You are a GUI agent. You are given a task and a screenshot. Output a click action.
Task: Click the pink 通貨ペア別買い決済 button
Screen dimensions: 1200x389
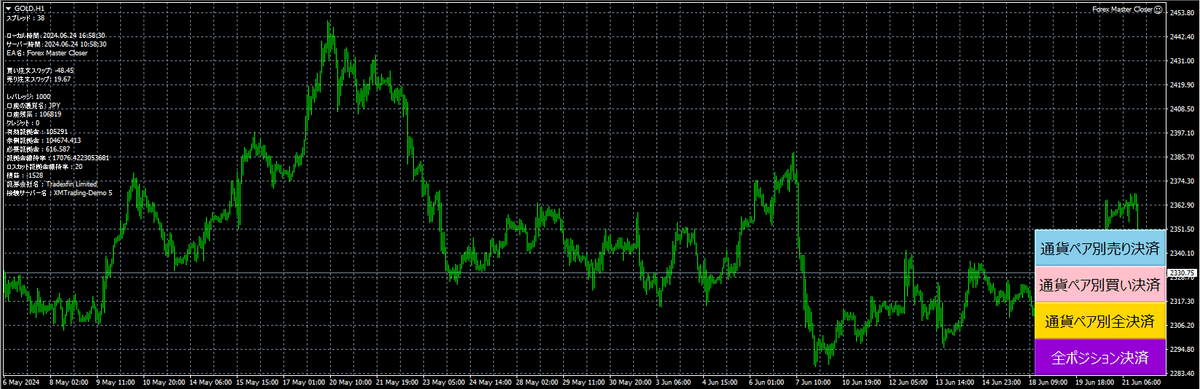pos(1100,285)
